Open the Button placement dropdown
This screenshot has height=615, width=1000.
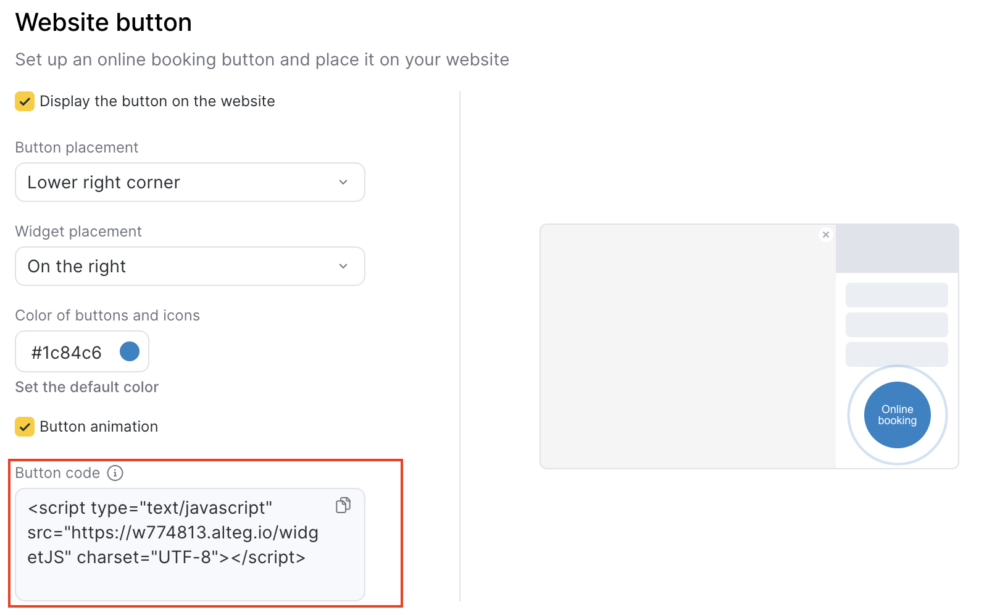[x=190, y=182]
